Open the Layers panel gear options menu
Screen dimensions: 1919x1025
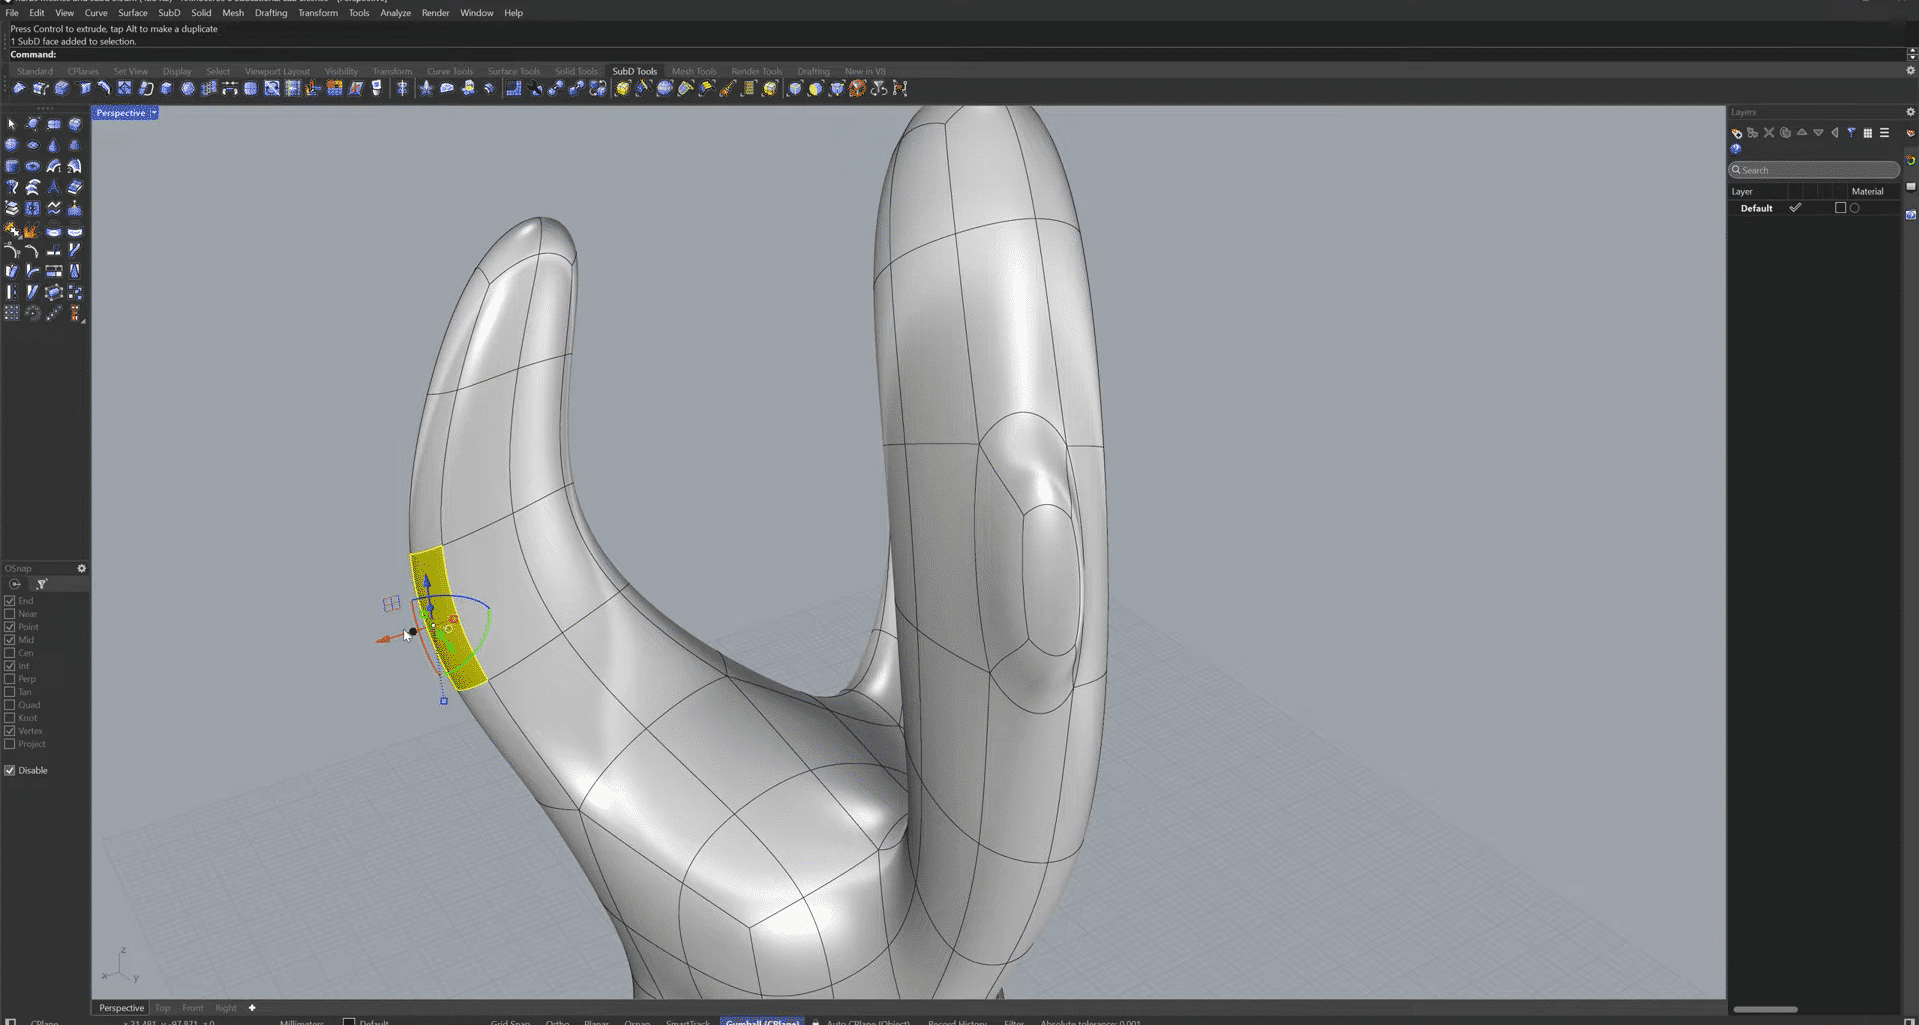1910,112
